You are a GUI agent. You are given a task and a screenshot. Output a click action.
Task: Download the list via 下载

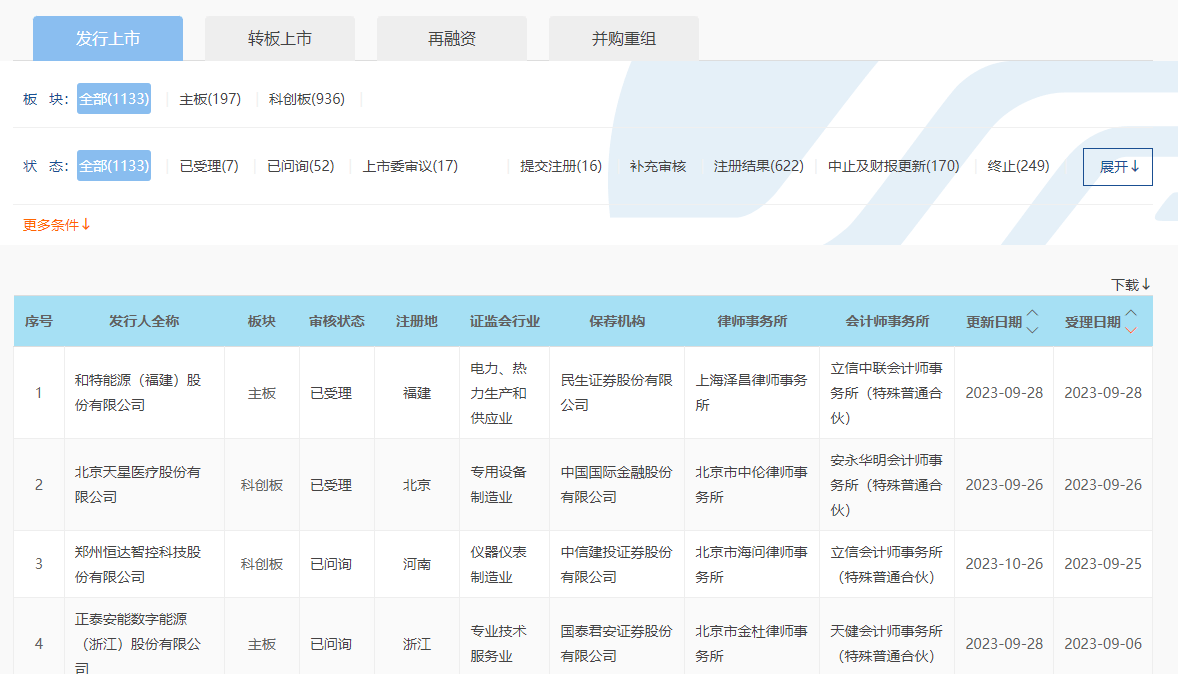(1131, 285)
